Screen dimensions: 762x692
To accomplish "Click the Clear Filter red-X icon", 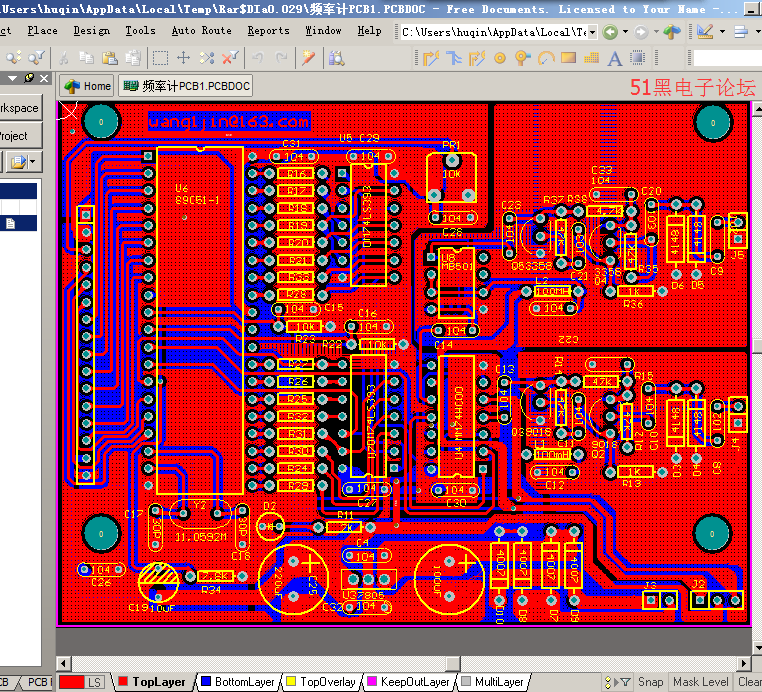I will click(230, 58).
